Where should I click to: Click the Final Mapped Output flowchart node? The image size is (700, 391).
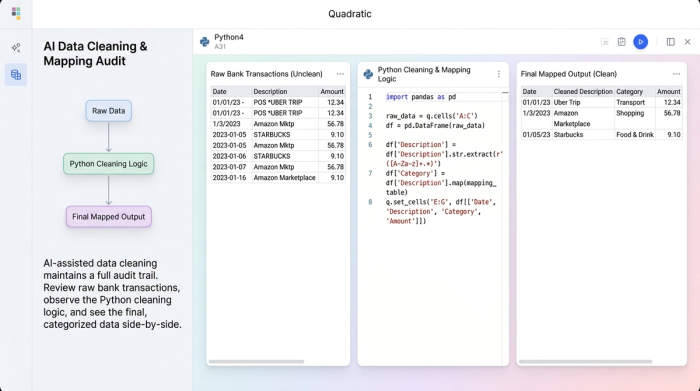(x=108, y=216)
